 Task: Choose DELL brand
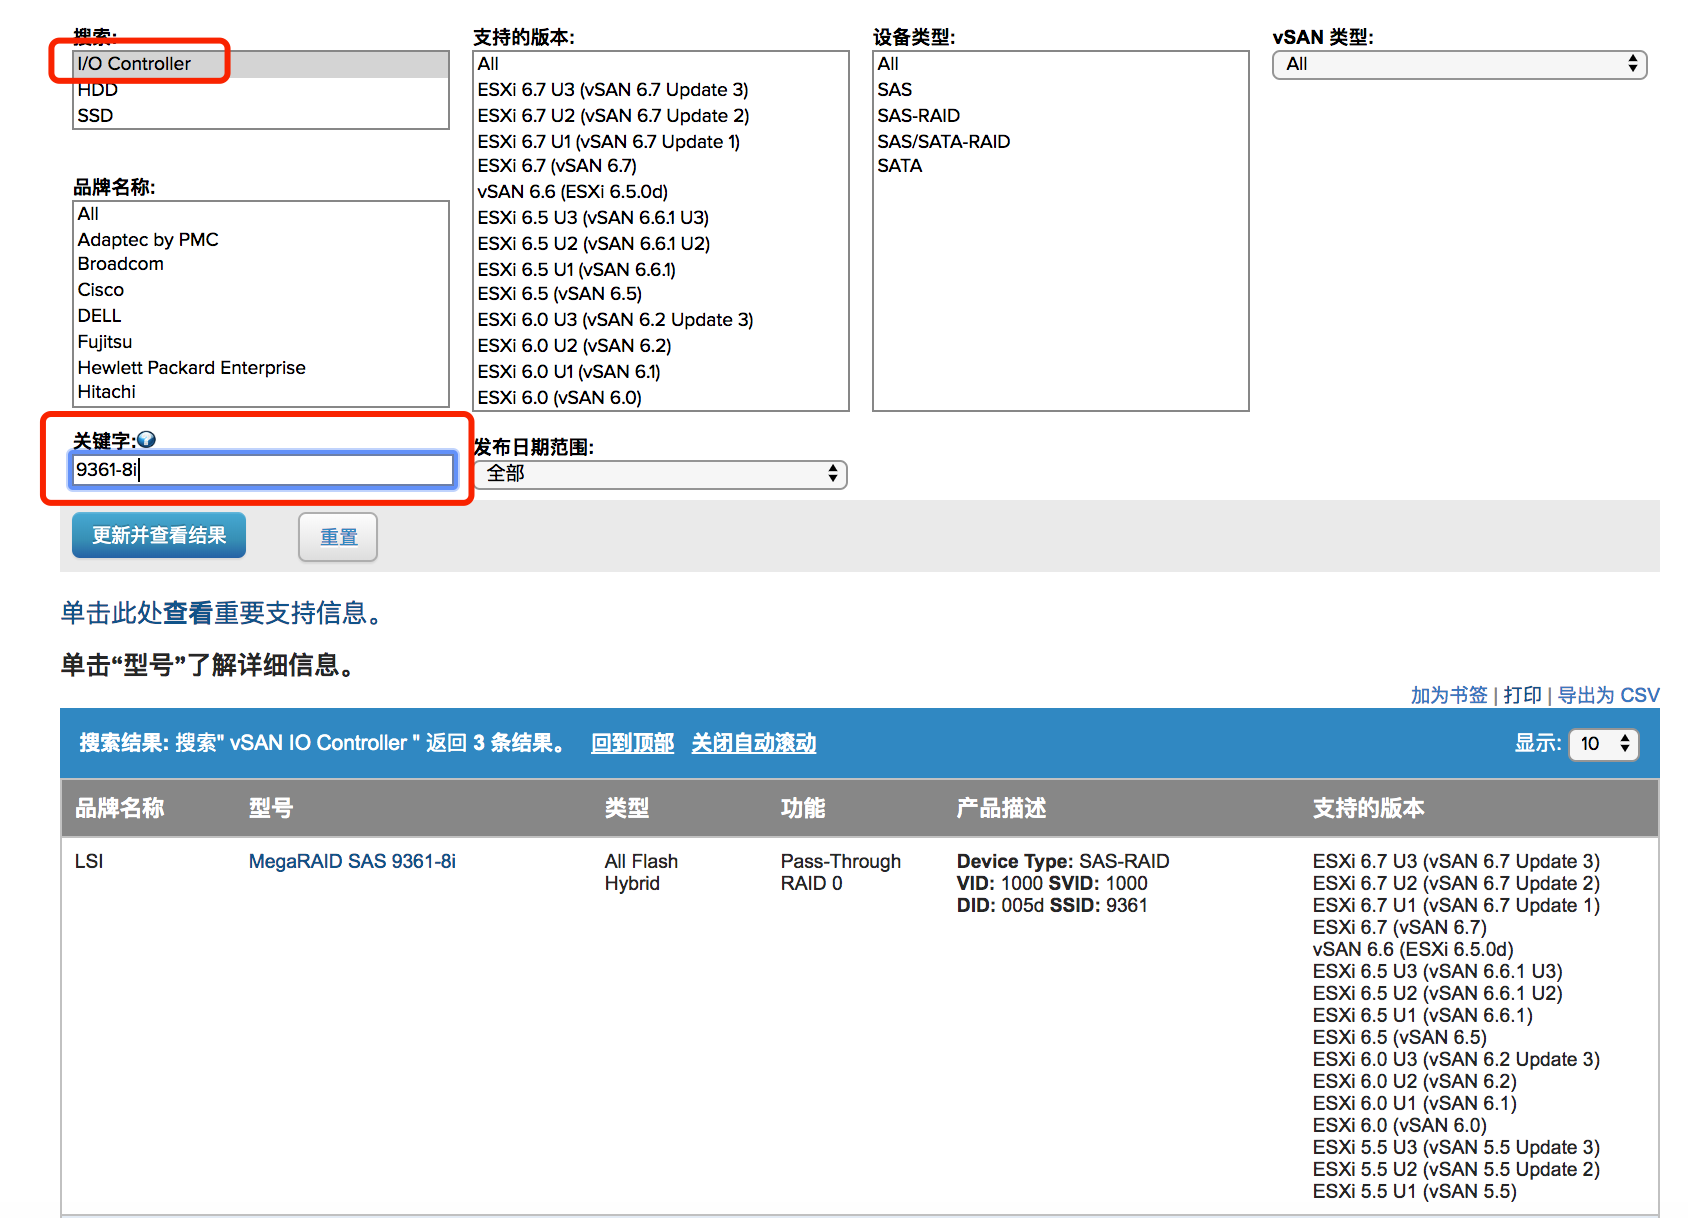[x=261, y=316]
